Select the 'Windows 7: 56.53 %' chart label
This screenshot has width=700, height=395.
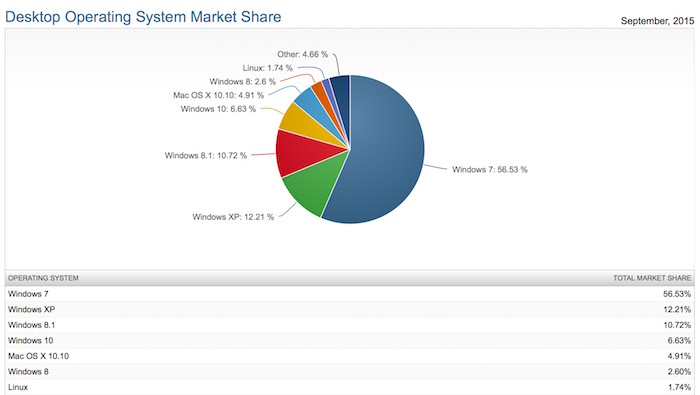[x=490, y=170]
